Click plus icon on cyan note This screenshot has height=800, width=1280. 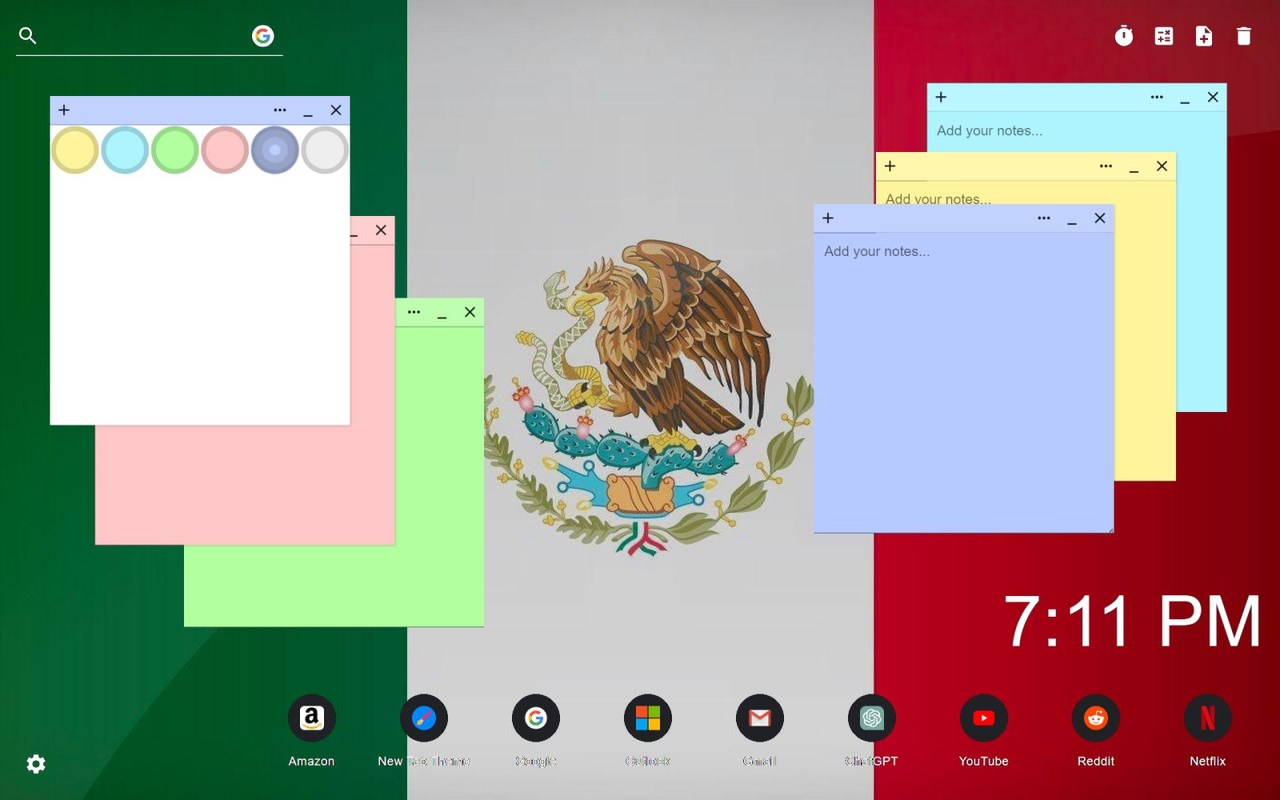pos(941,97)
